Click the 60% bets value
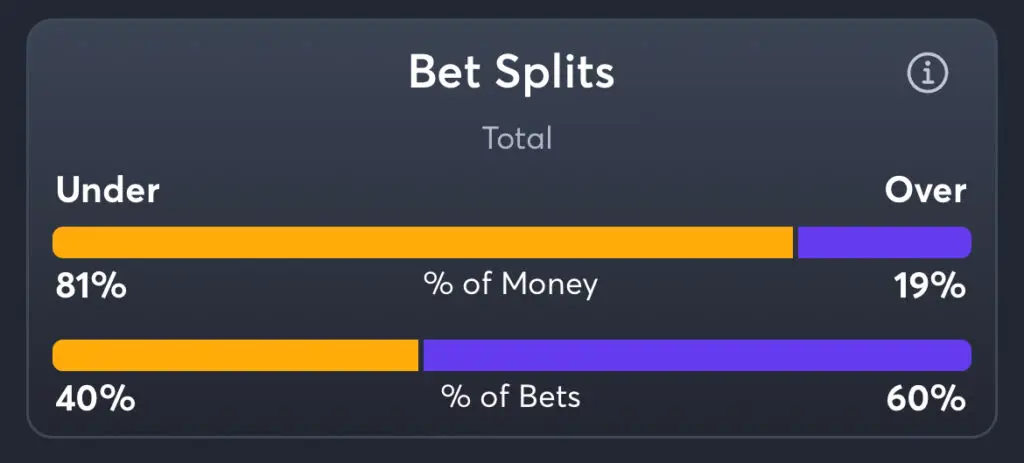This screenshot has height=463, width=1024. 926,399
